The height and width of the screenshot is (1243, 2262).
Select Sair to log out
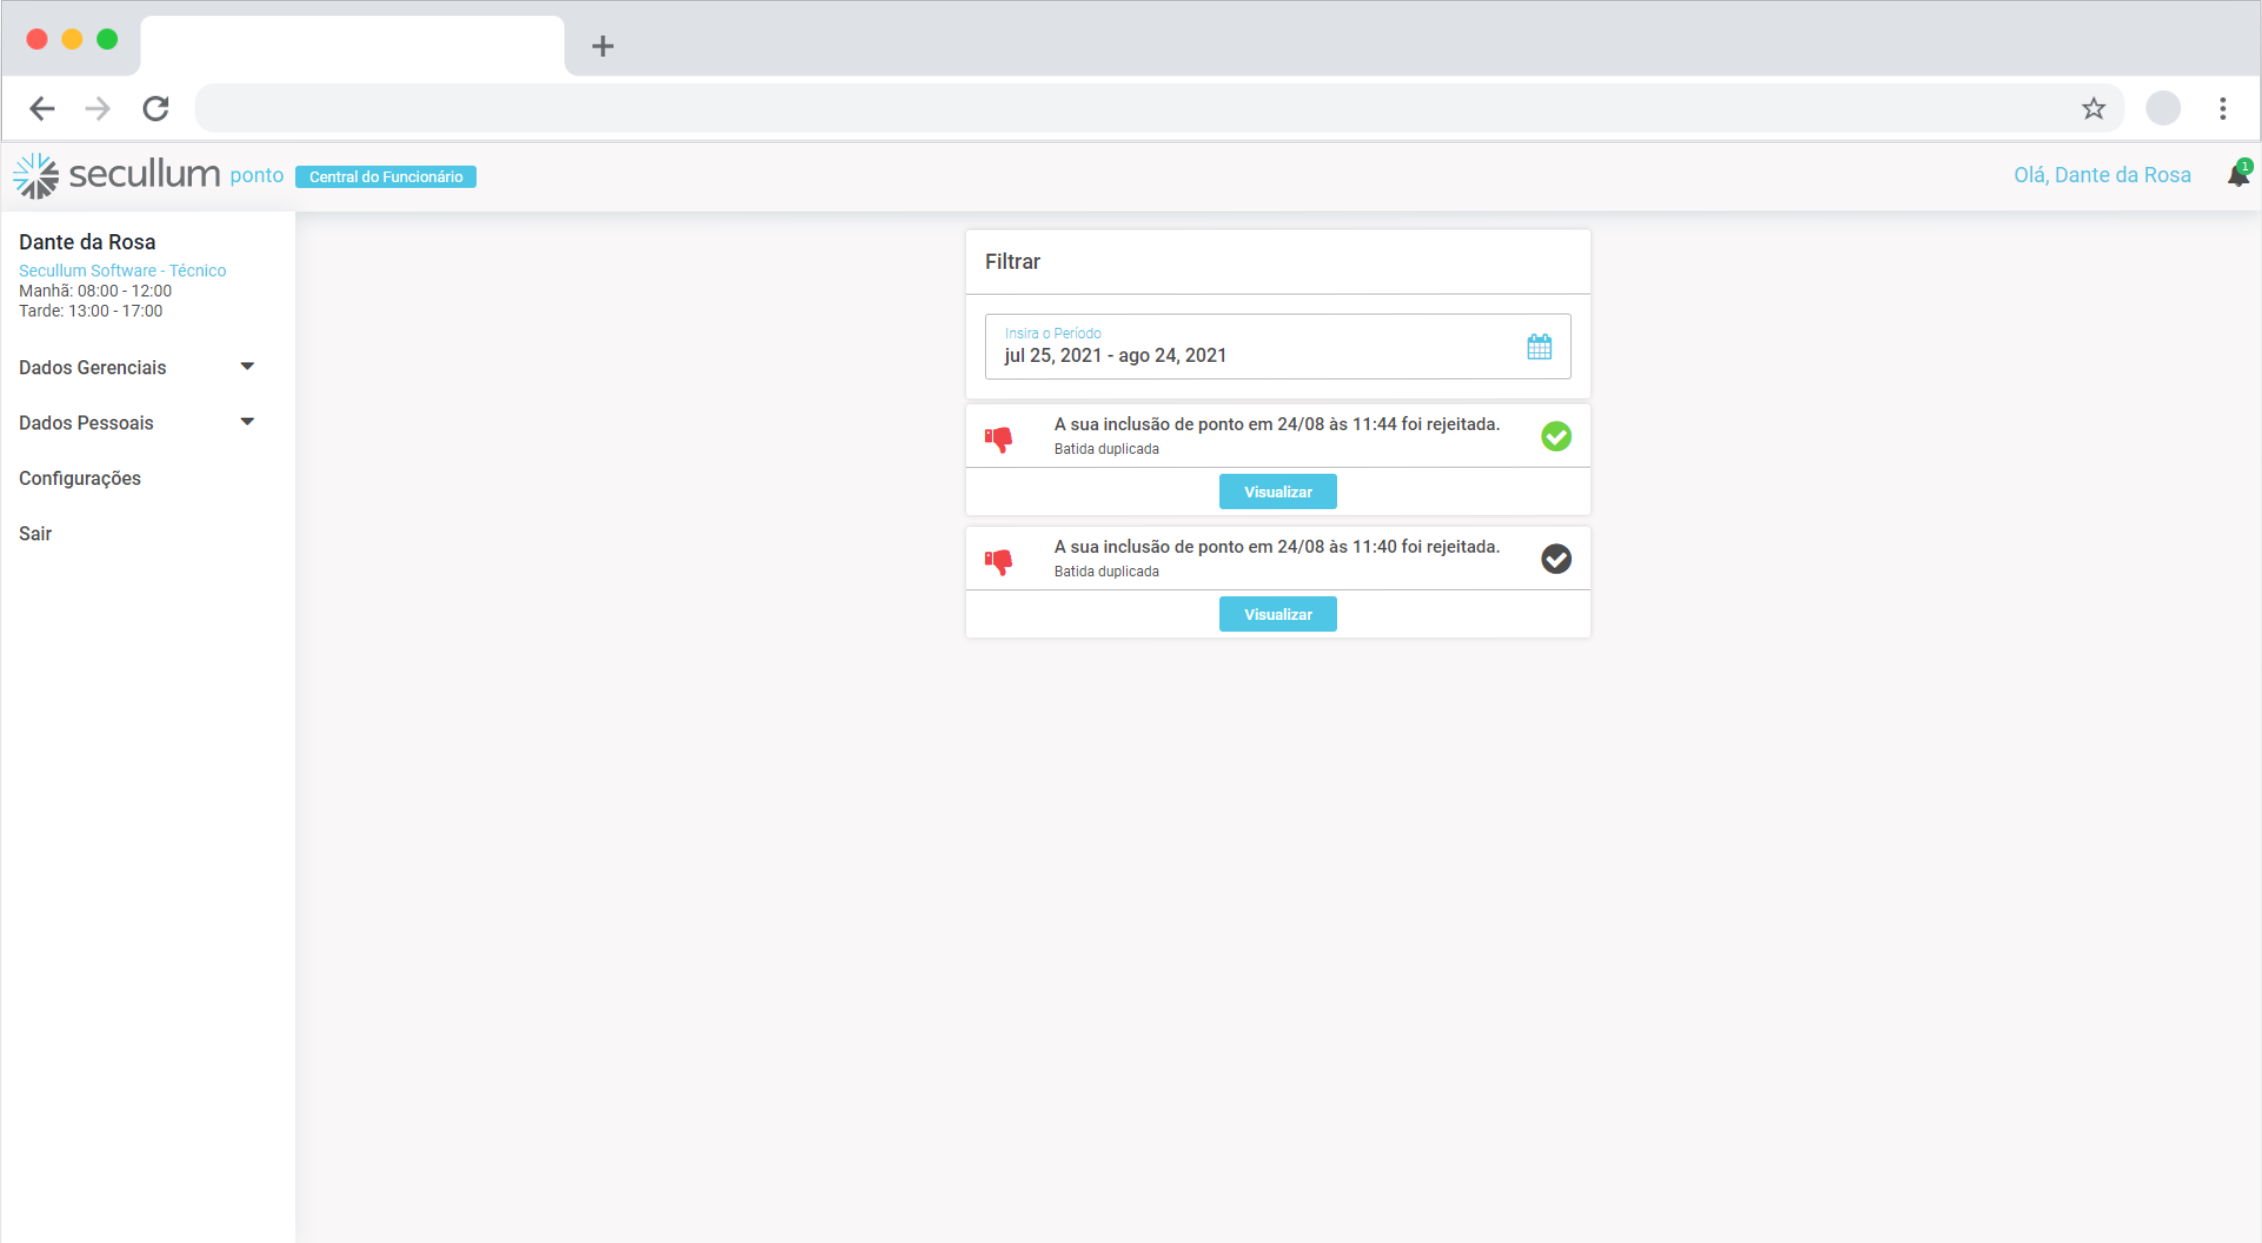tap(35, 533)
